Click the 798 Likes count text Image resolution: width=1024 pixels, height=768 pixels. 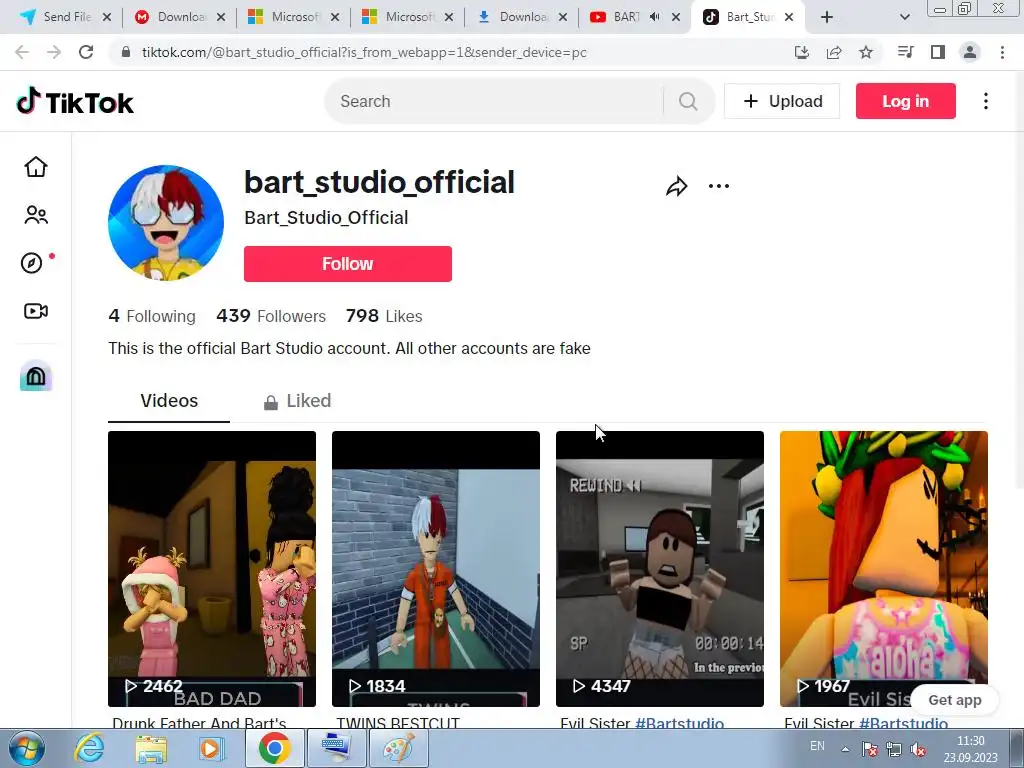pos(384,316)
